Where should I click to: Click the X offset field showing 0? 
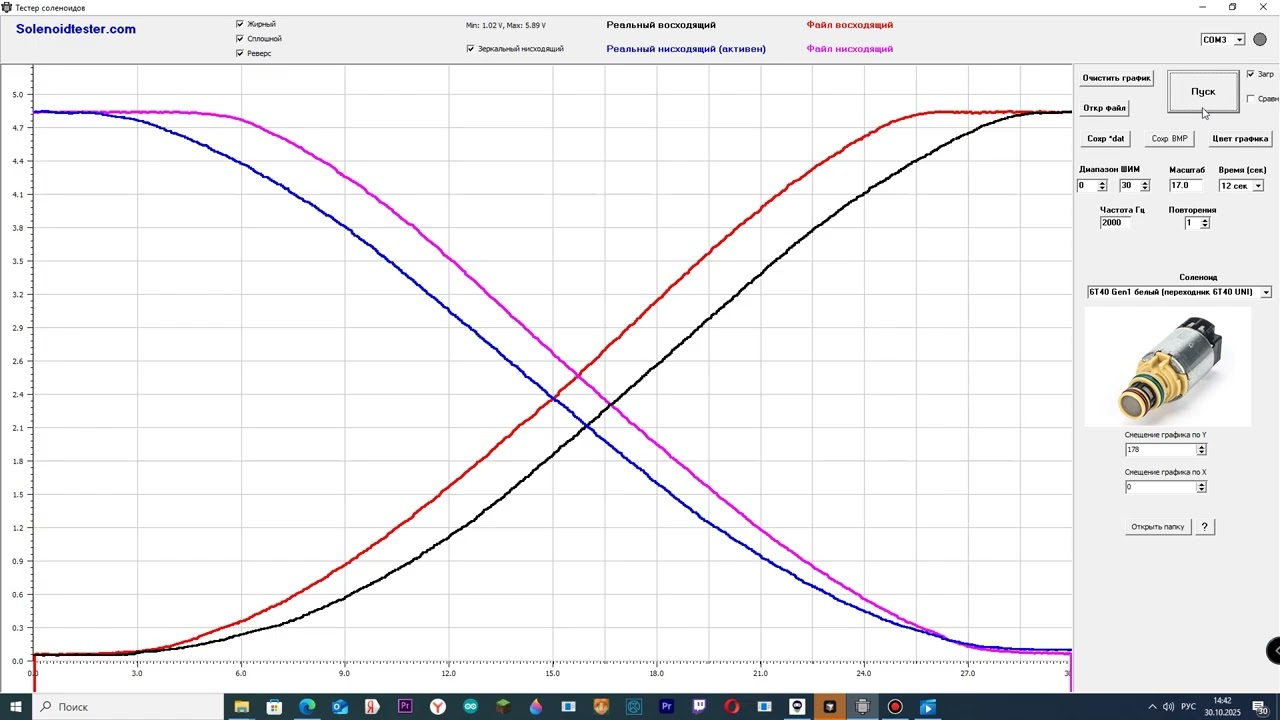click(1160, 487)
